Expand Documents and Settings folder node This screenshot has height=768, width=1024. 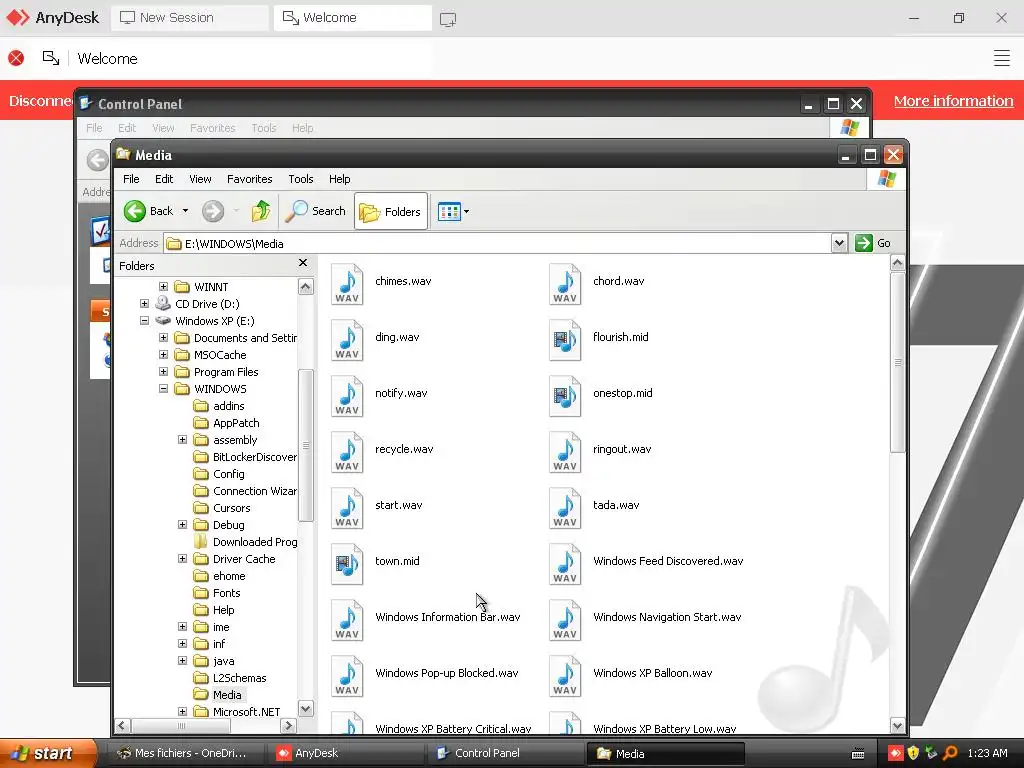click(163, 338)
